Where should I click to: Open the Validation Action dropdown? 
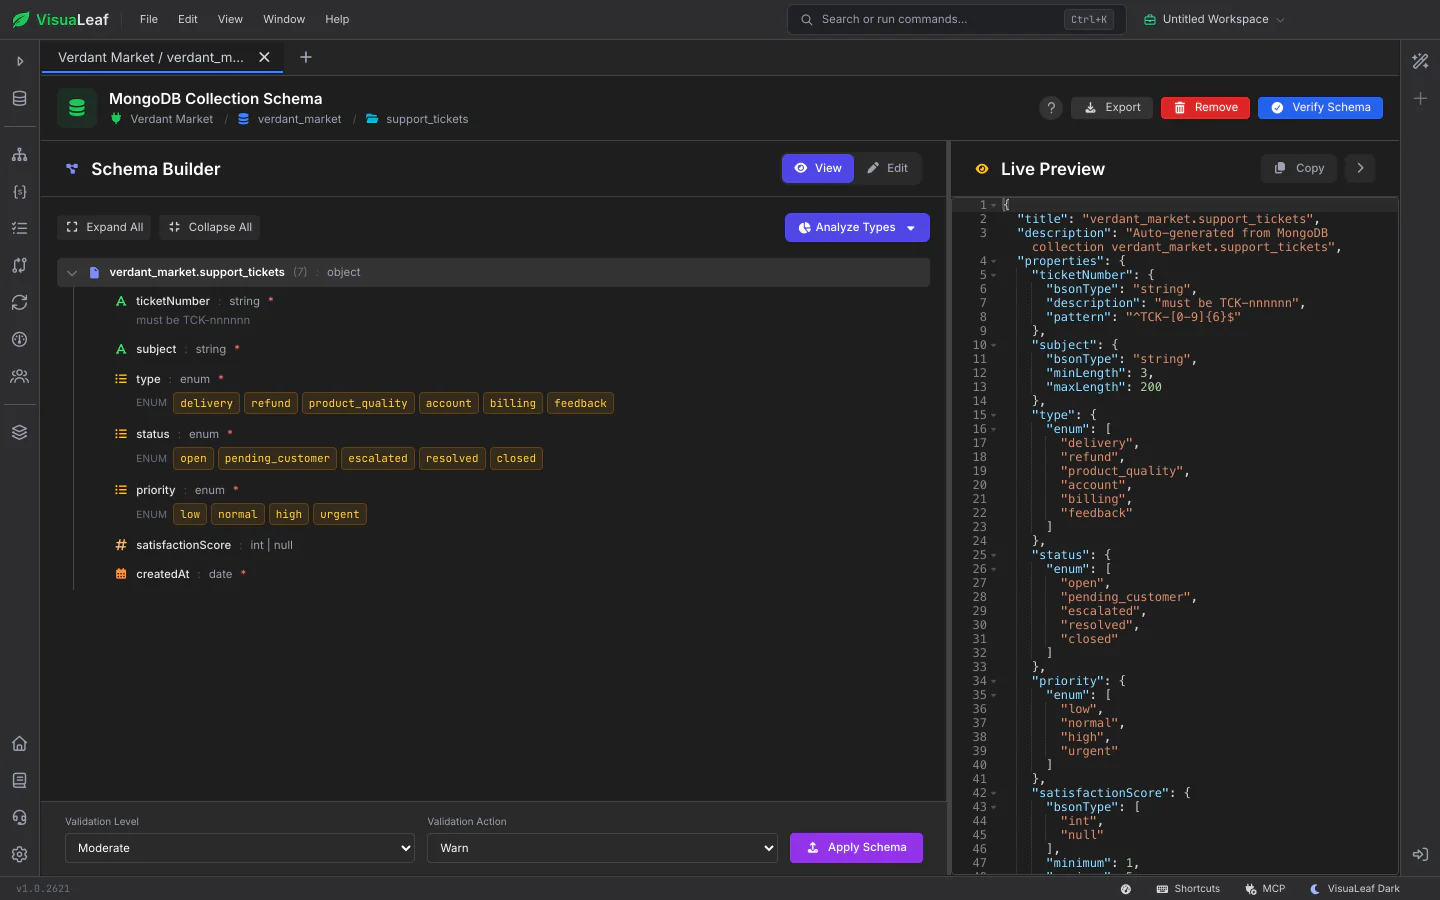point(603,848)
